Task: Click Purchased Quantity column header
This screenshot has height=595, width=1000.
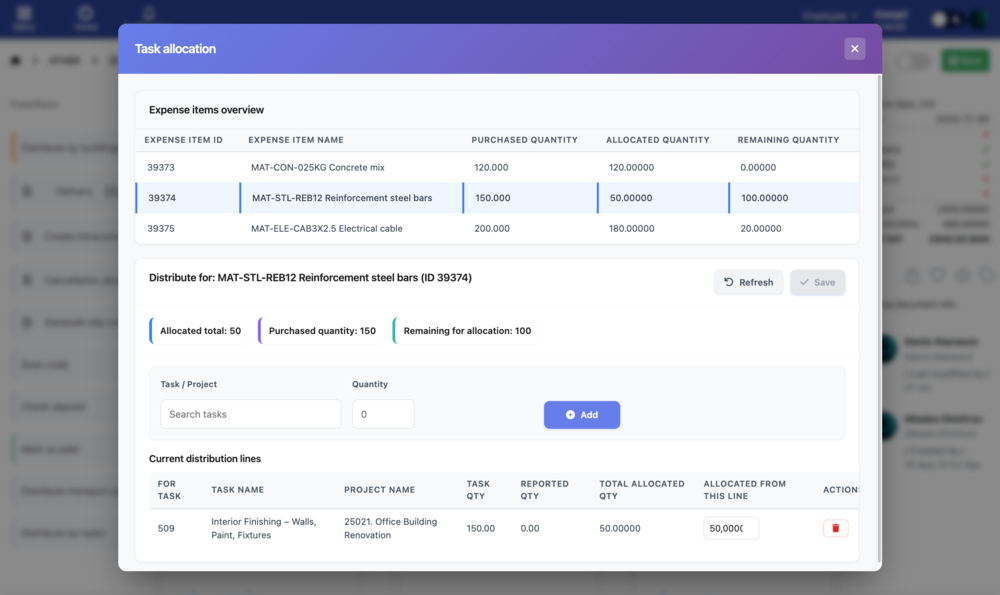Action: click(524, 140)
